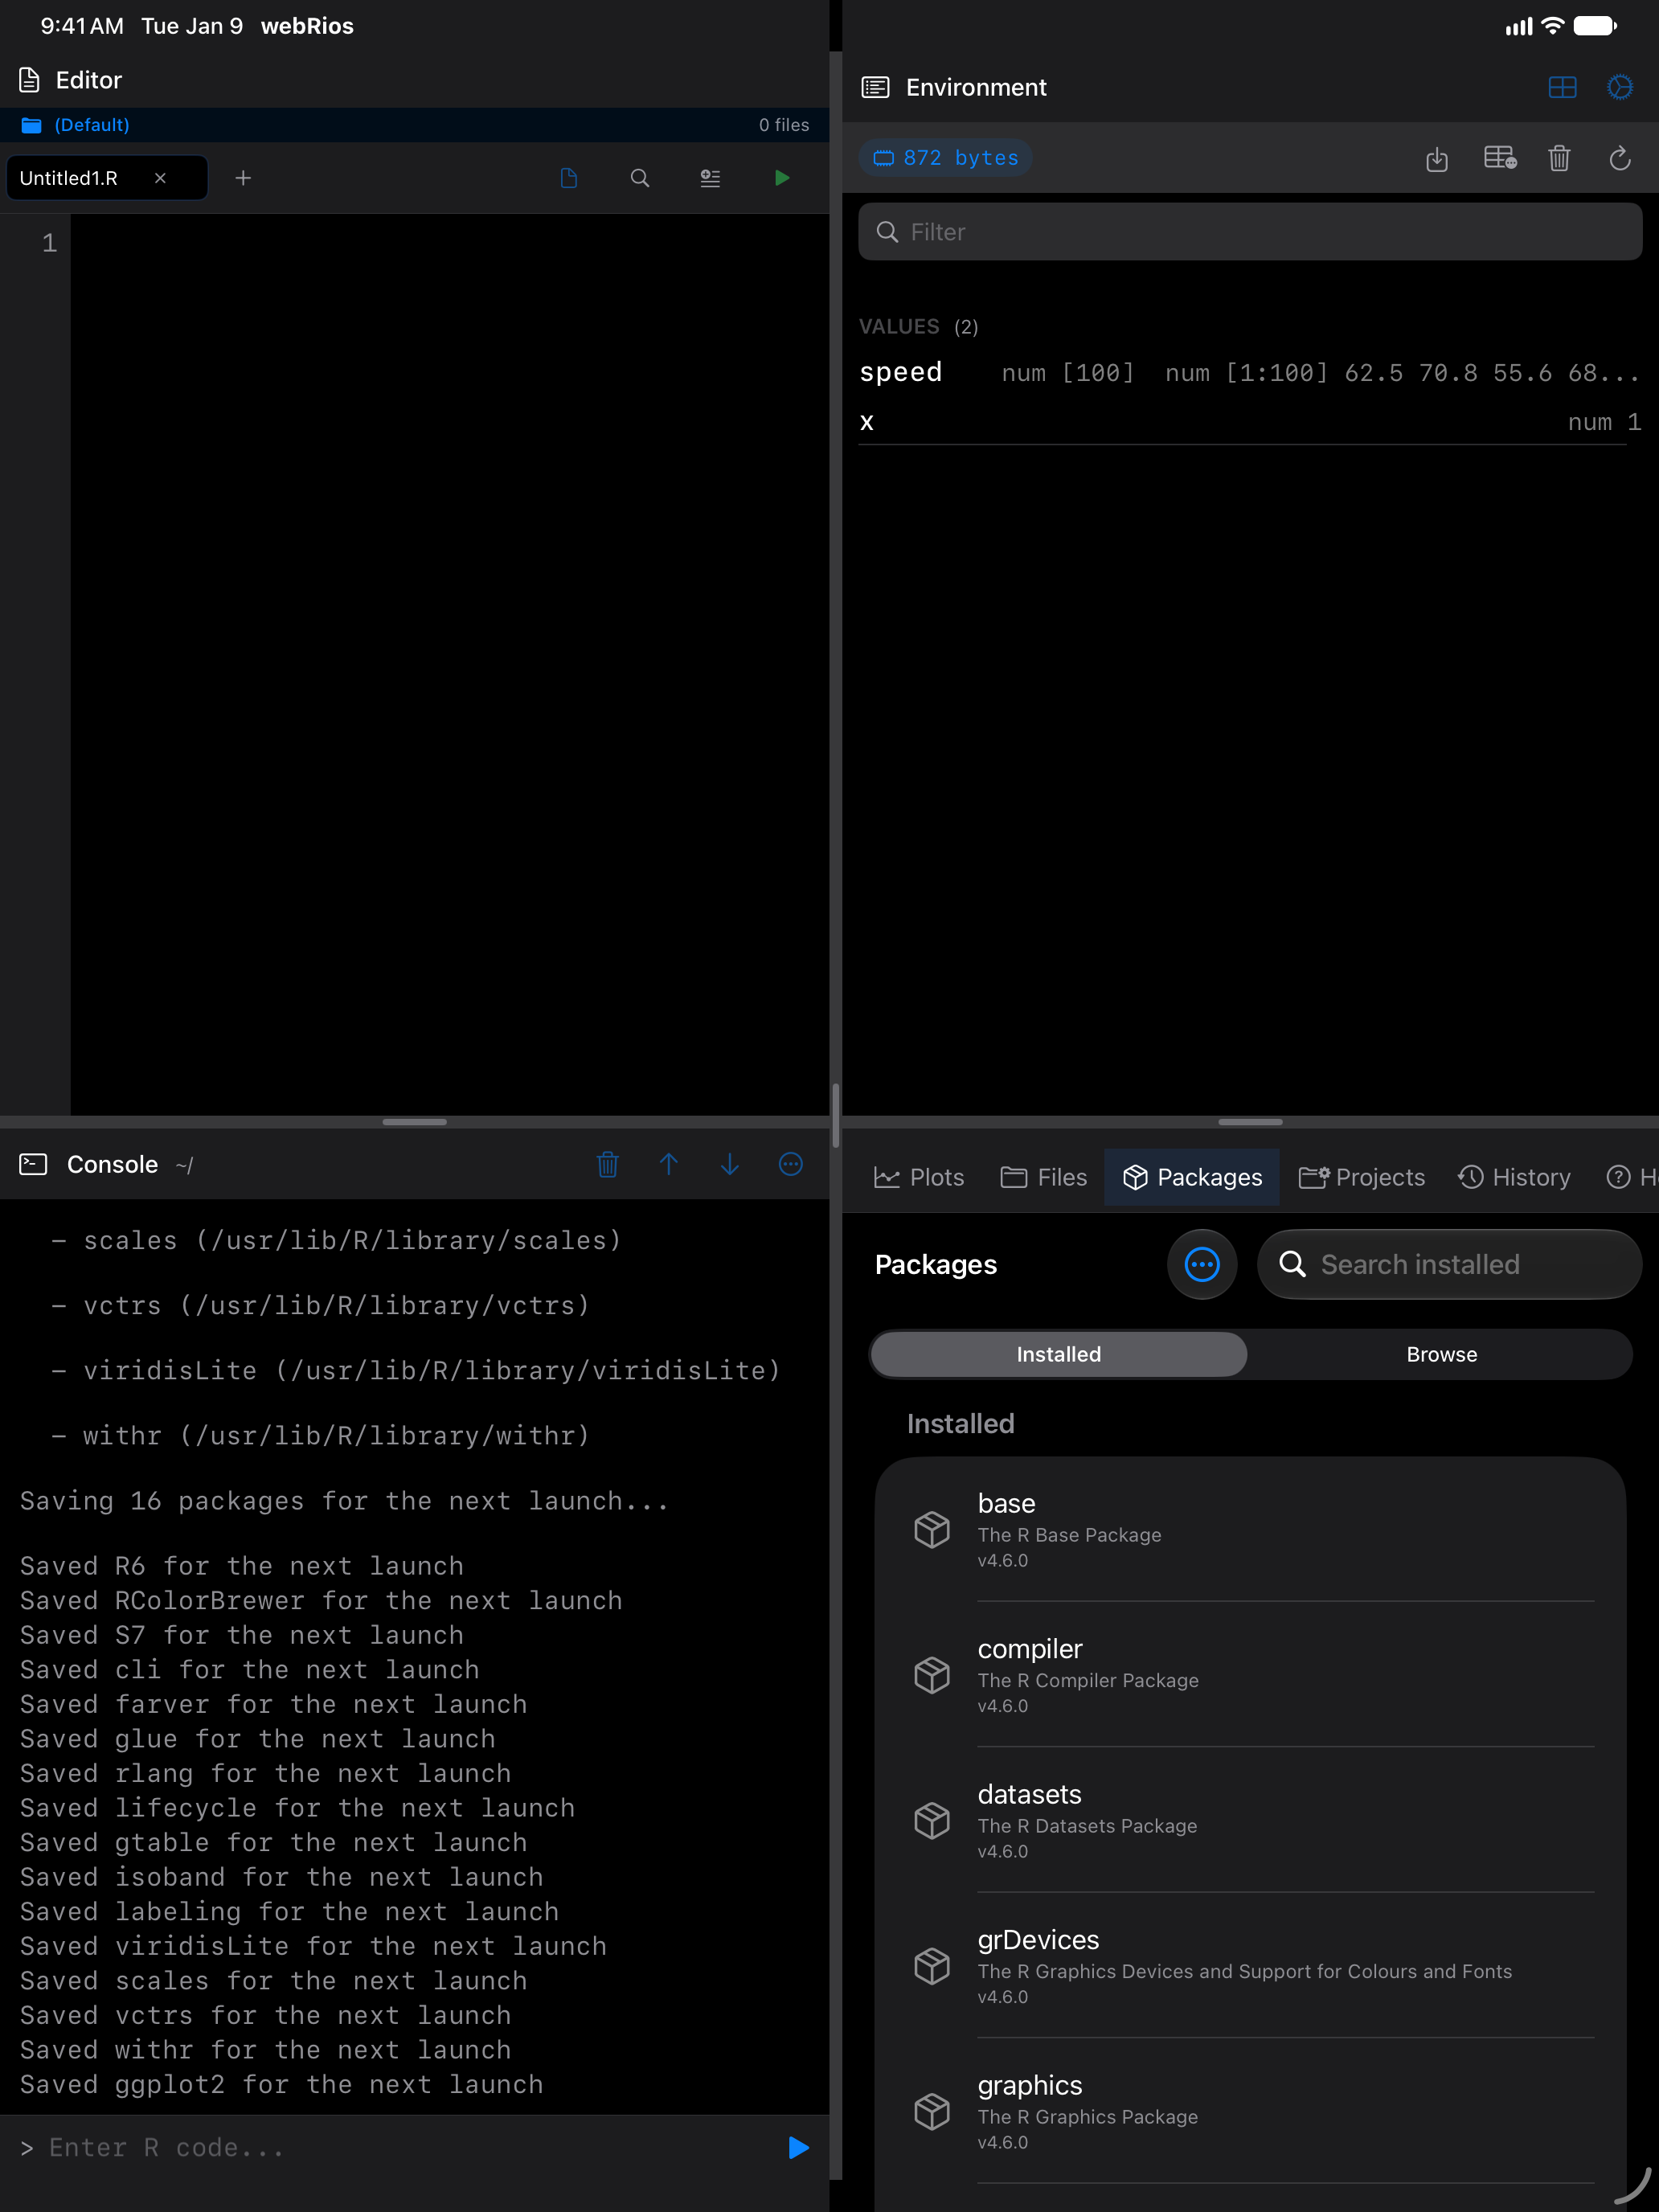Open the grDevices package entry
Image resolution: width=1659 pixels, height=2212 pixels.
coord(1250,1966)
